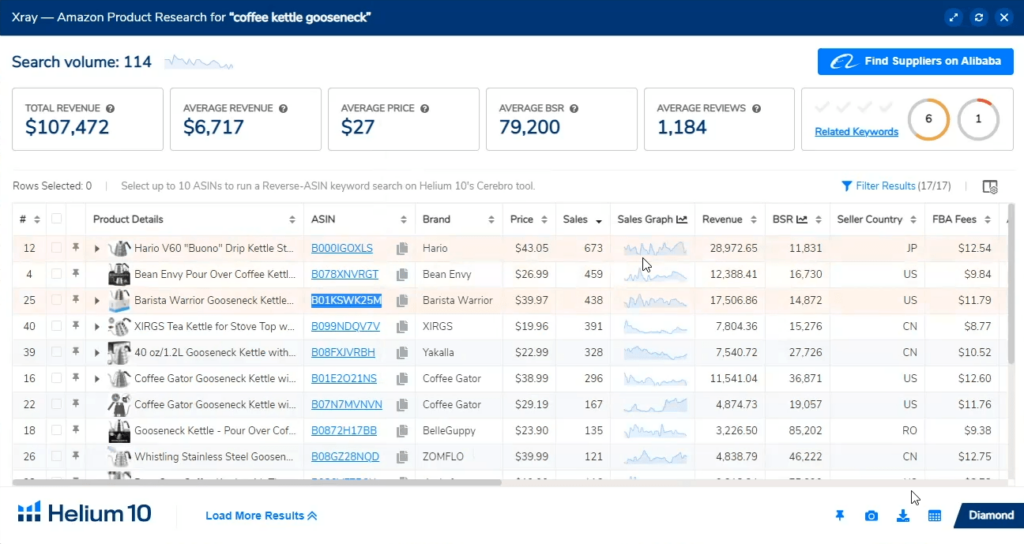The width and height of the screenshot is (1024, 544).
Task: Click the BSR column chart icon
Action: pyautogui.click(x=802, y=219)
